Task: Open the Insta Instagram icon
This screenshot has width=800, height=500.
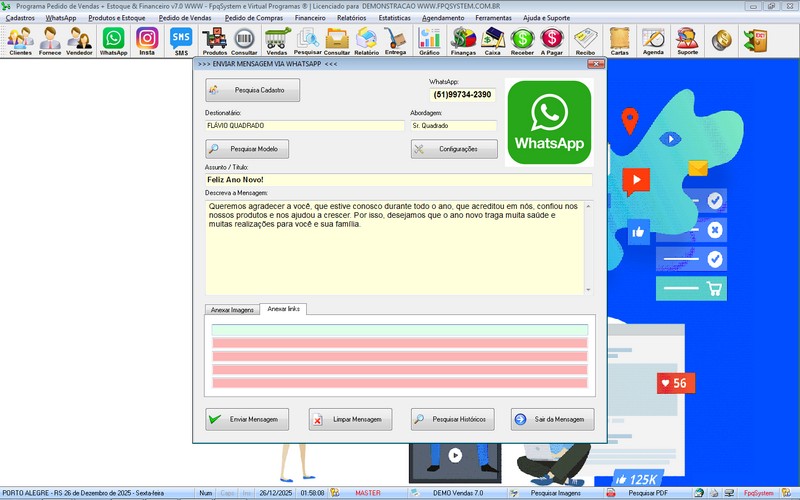Action: pos(147,41)
